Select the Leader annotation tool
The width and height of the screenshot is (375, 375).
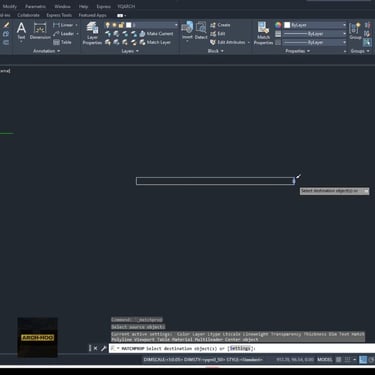65,34
